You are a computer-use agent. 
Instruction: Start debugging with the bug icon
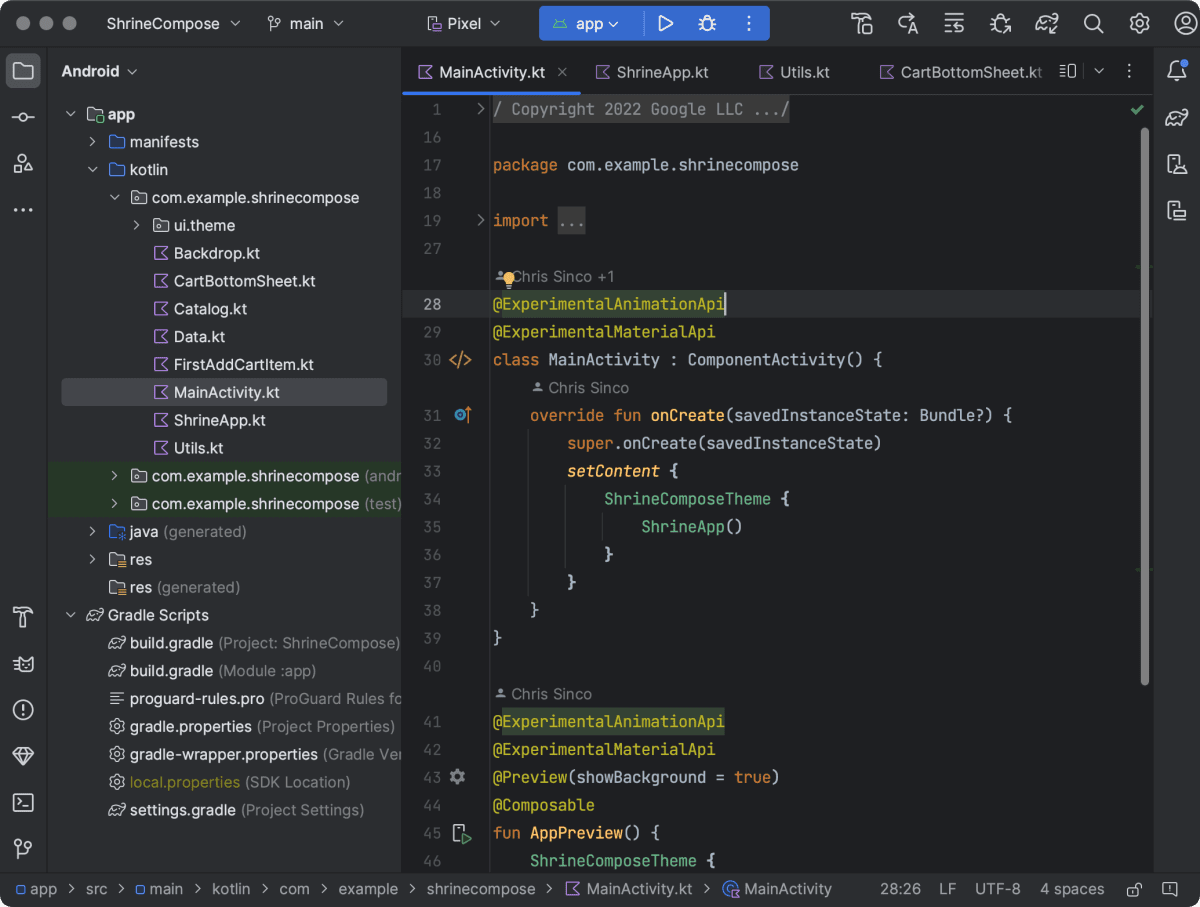pyautogui.click(x=706, y=23)
